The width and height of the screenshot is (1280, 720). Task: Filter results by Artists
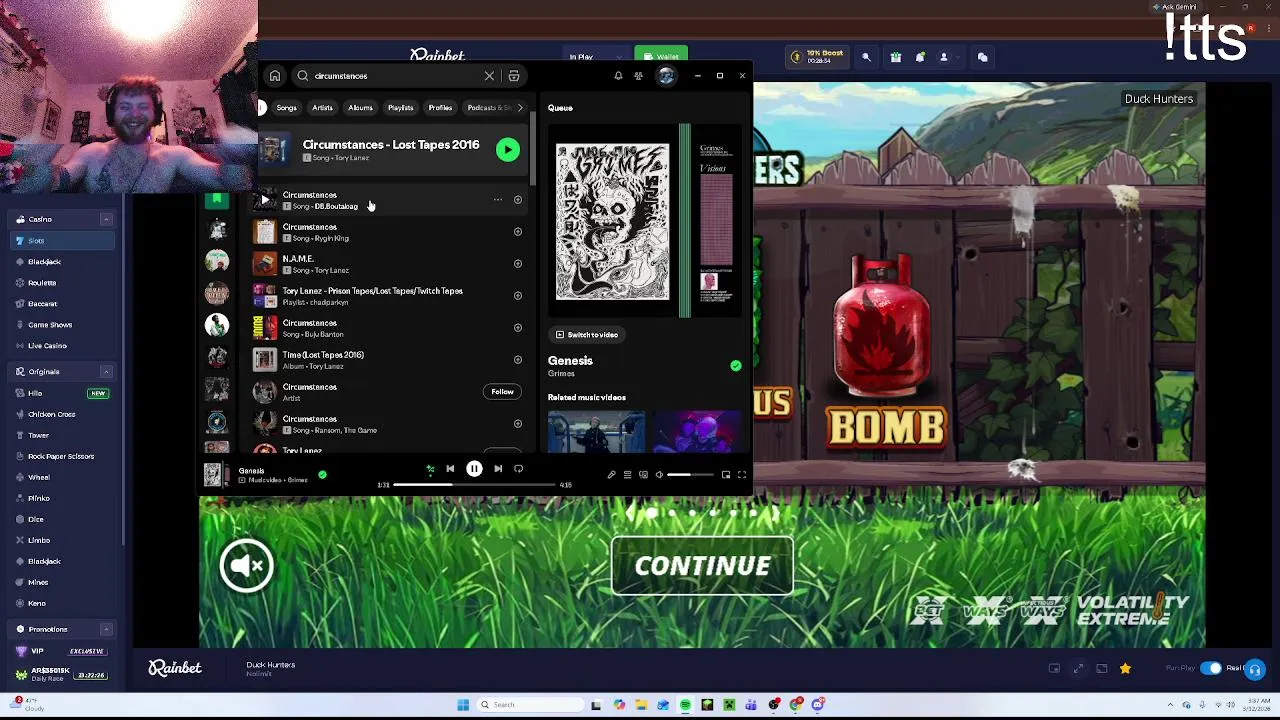click(x=322, y=108)
